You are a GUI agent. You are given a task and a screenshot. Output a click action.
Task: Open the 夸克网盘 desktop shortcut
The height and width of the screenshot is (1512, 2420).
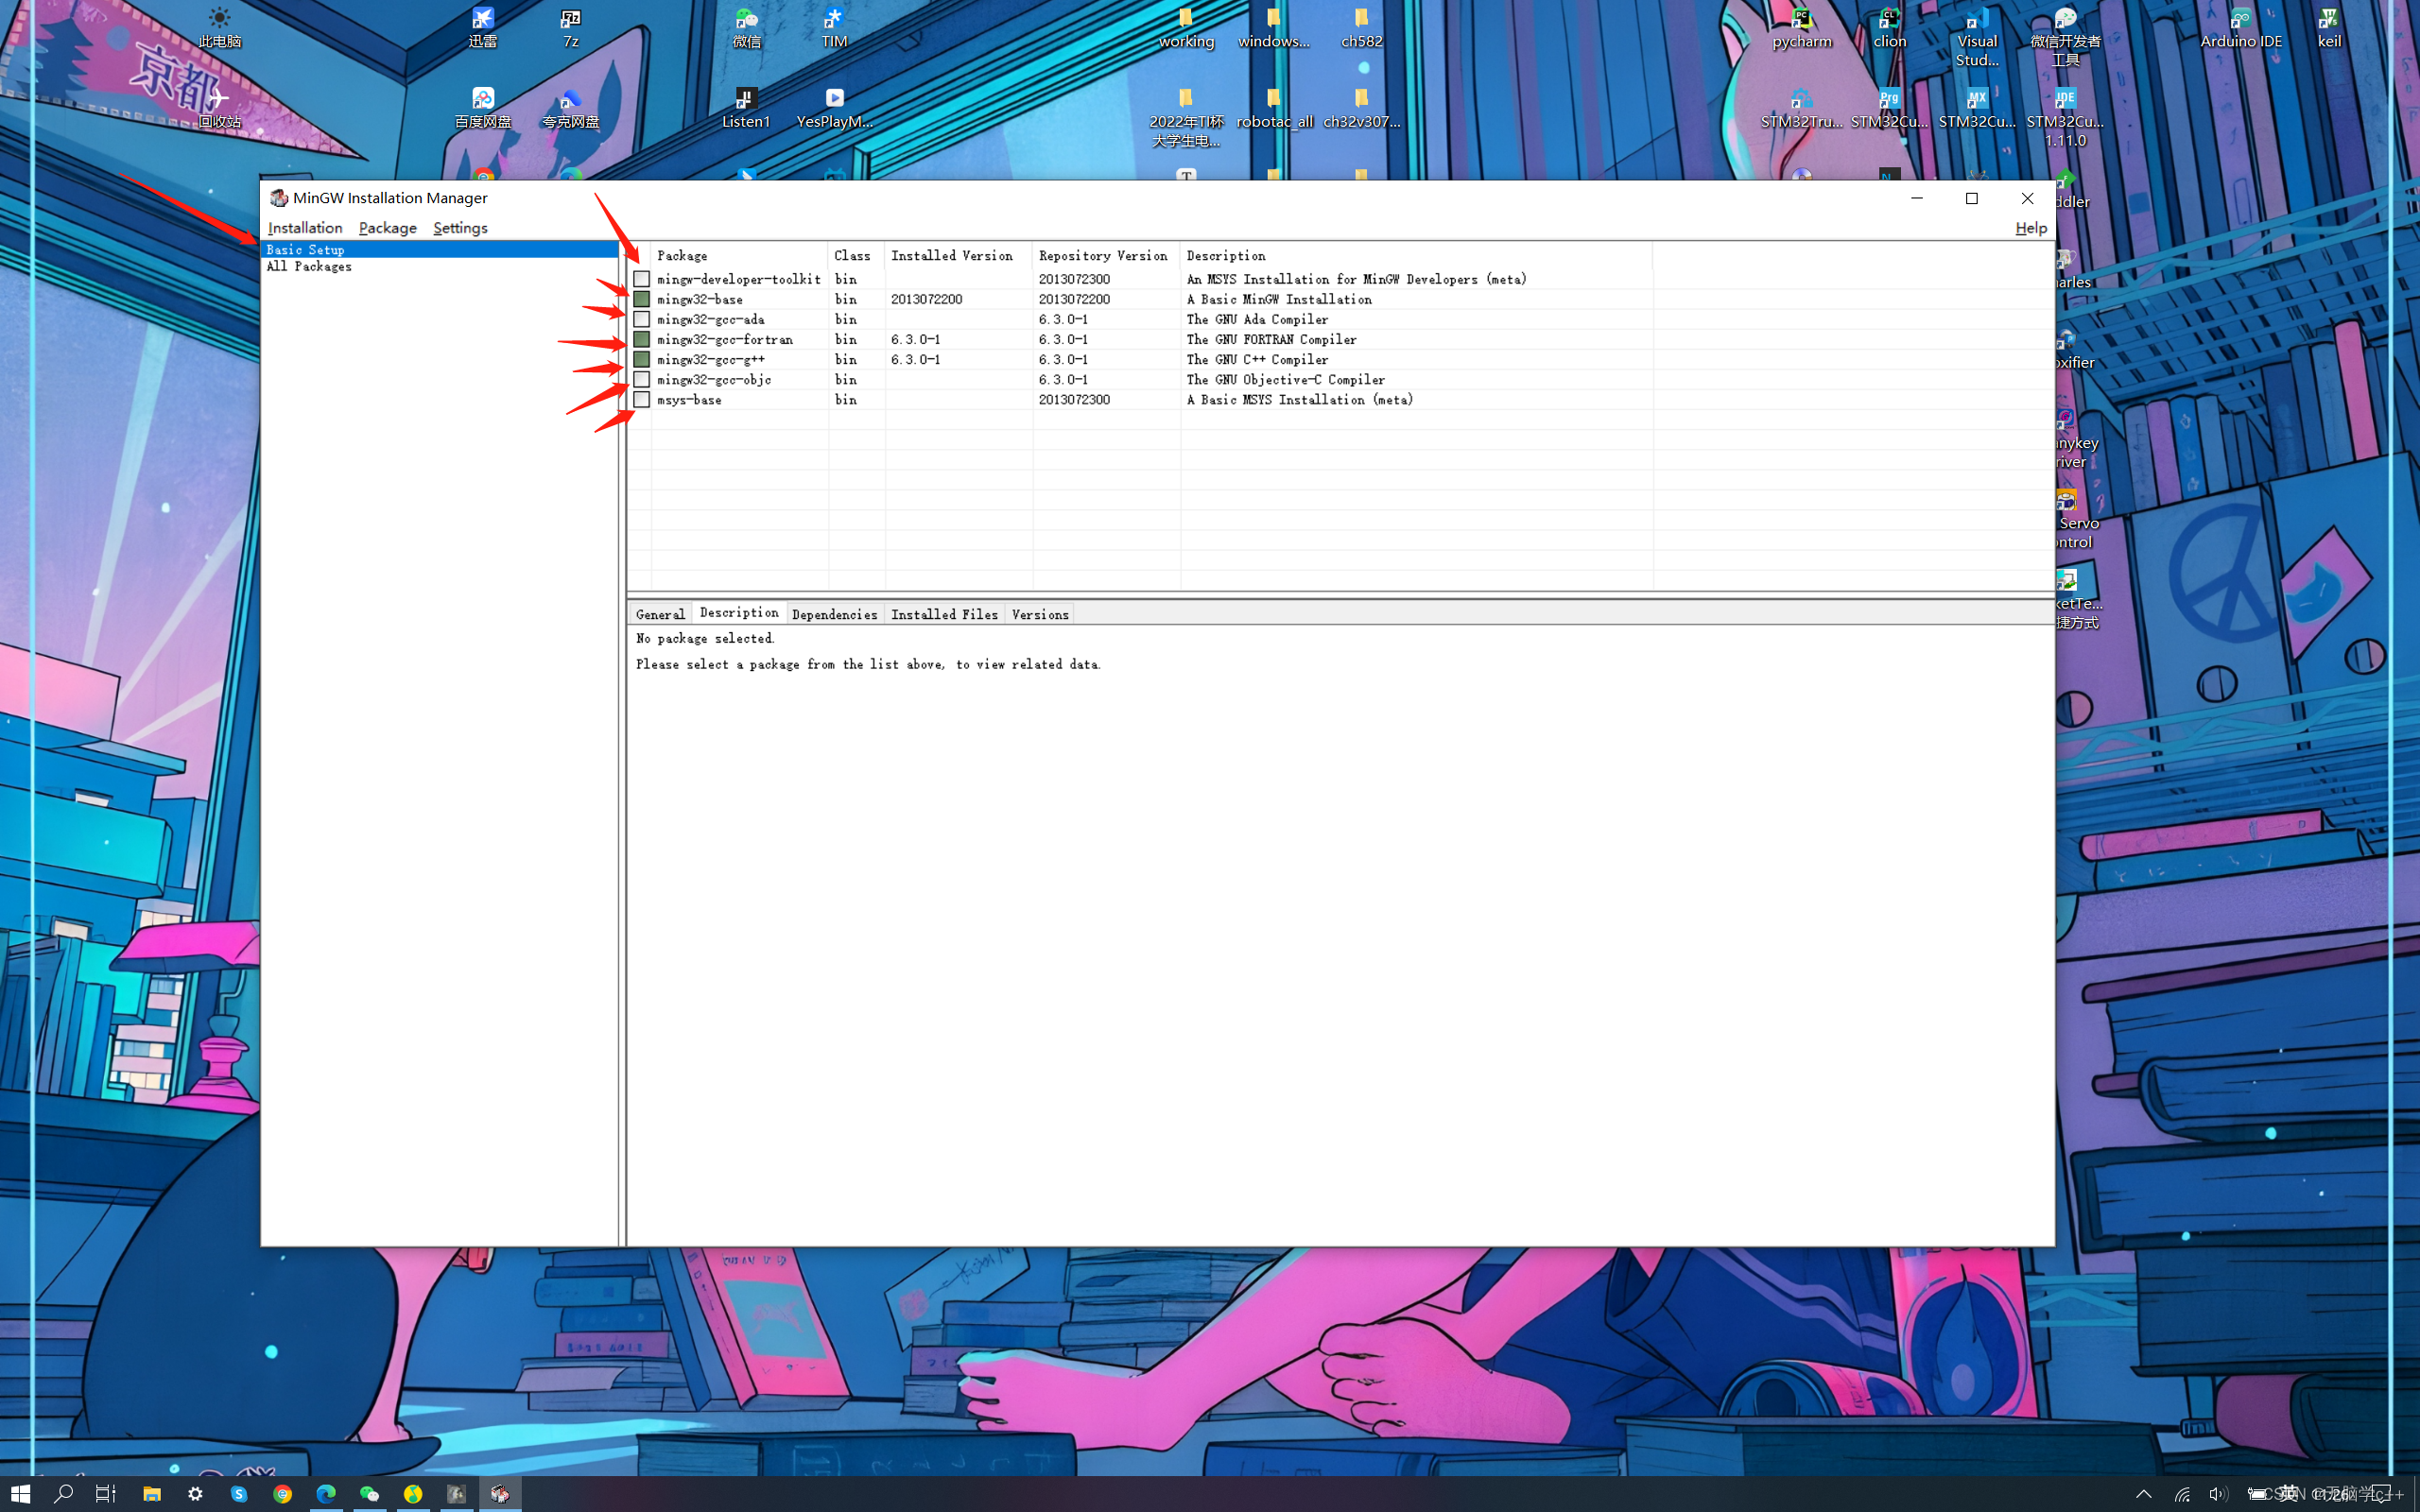[x=571, y=109]
